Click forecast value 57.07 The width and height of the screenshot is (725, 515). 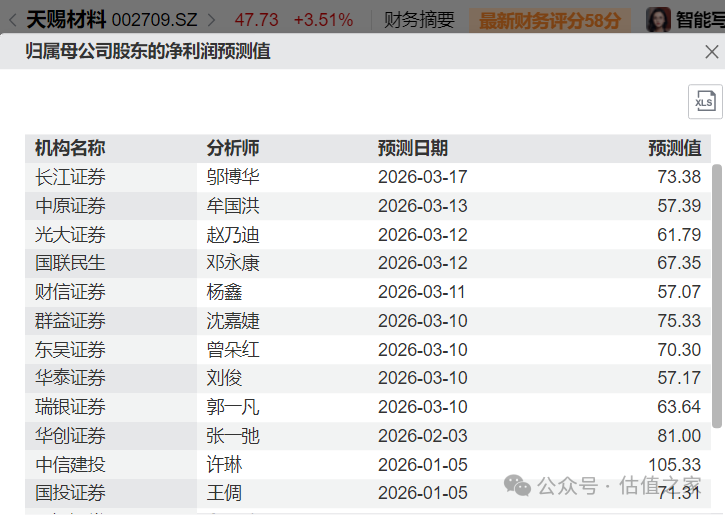click(679, 292)
